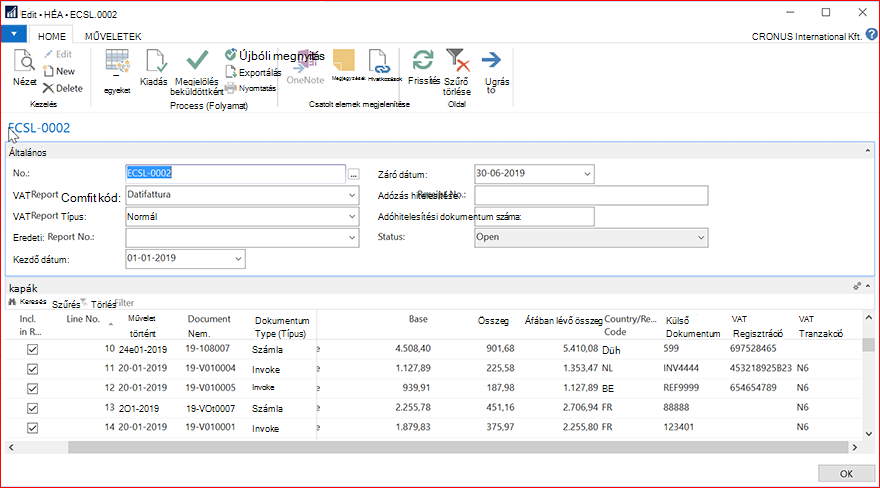This screenshot has height=488, width=880.
Task: Select document number 19-V010004 cell
Action: click(210, 369)
